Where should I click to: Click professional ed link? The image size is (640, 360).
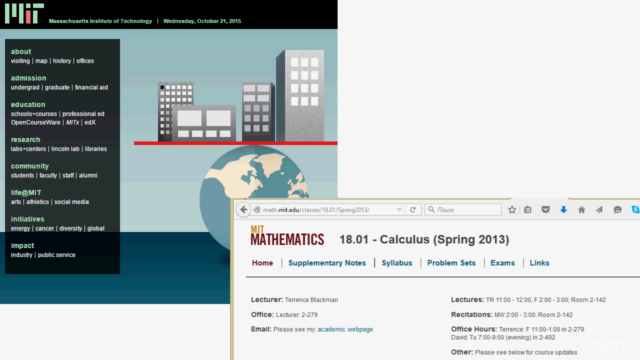[x=83, y=114]
